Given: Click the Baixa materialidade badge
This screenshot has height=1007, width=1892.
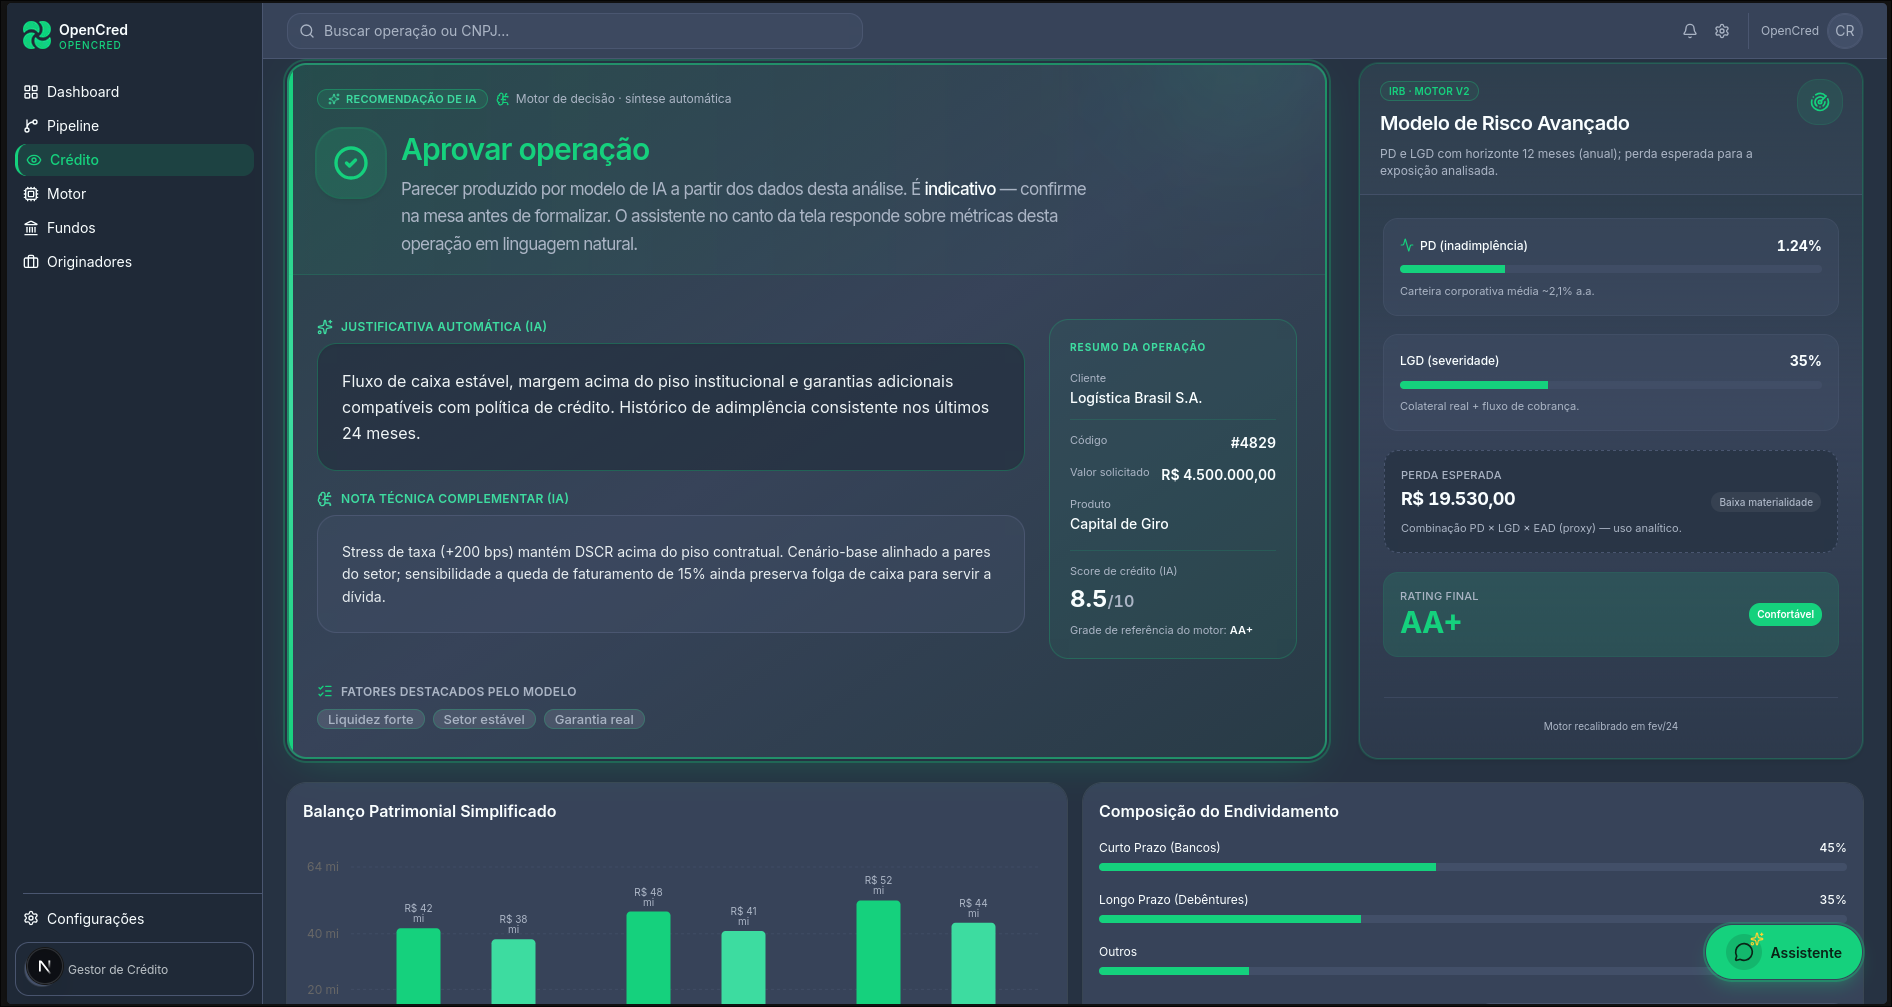Looking at the screenshot, I should tap(1766, 503).
